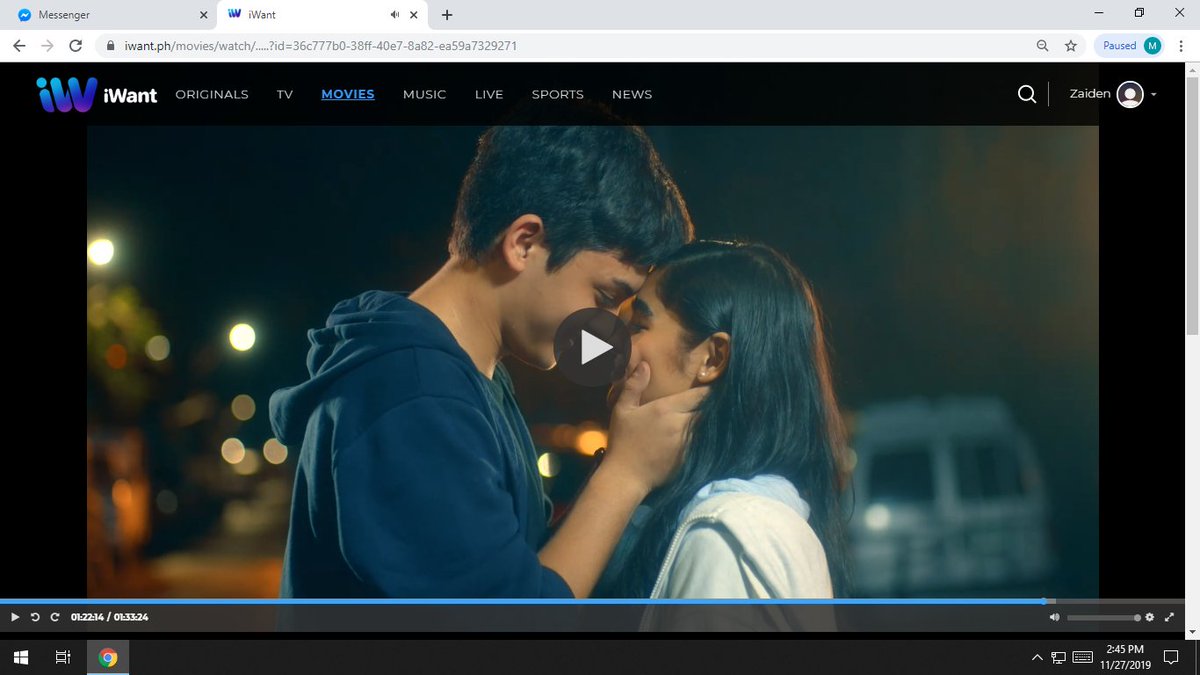Image resolution: width=1200 pixels, height=675 pixels.
Task: Go back in browser history
Action: point(19,45)
